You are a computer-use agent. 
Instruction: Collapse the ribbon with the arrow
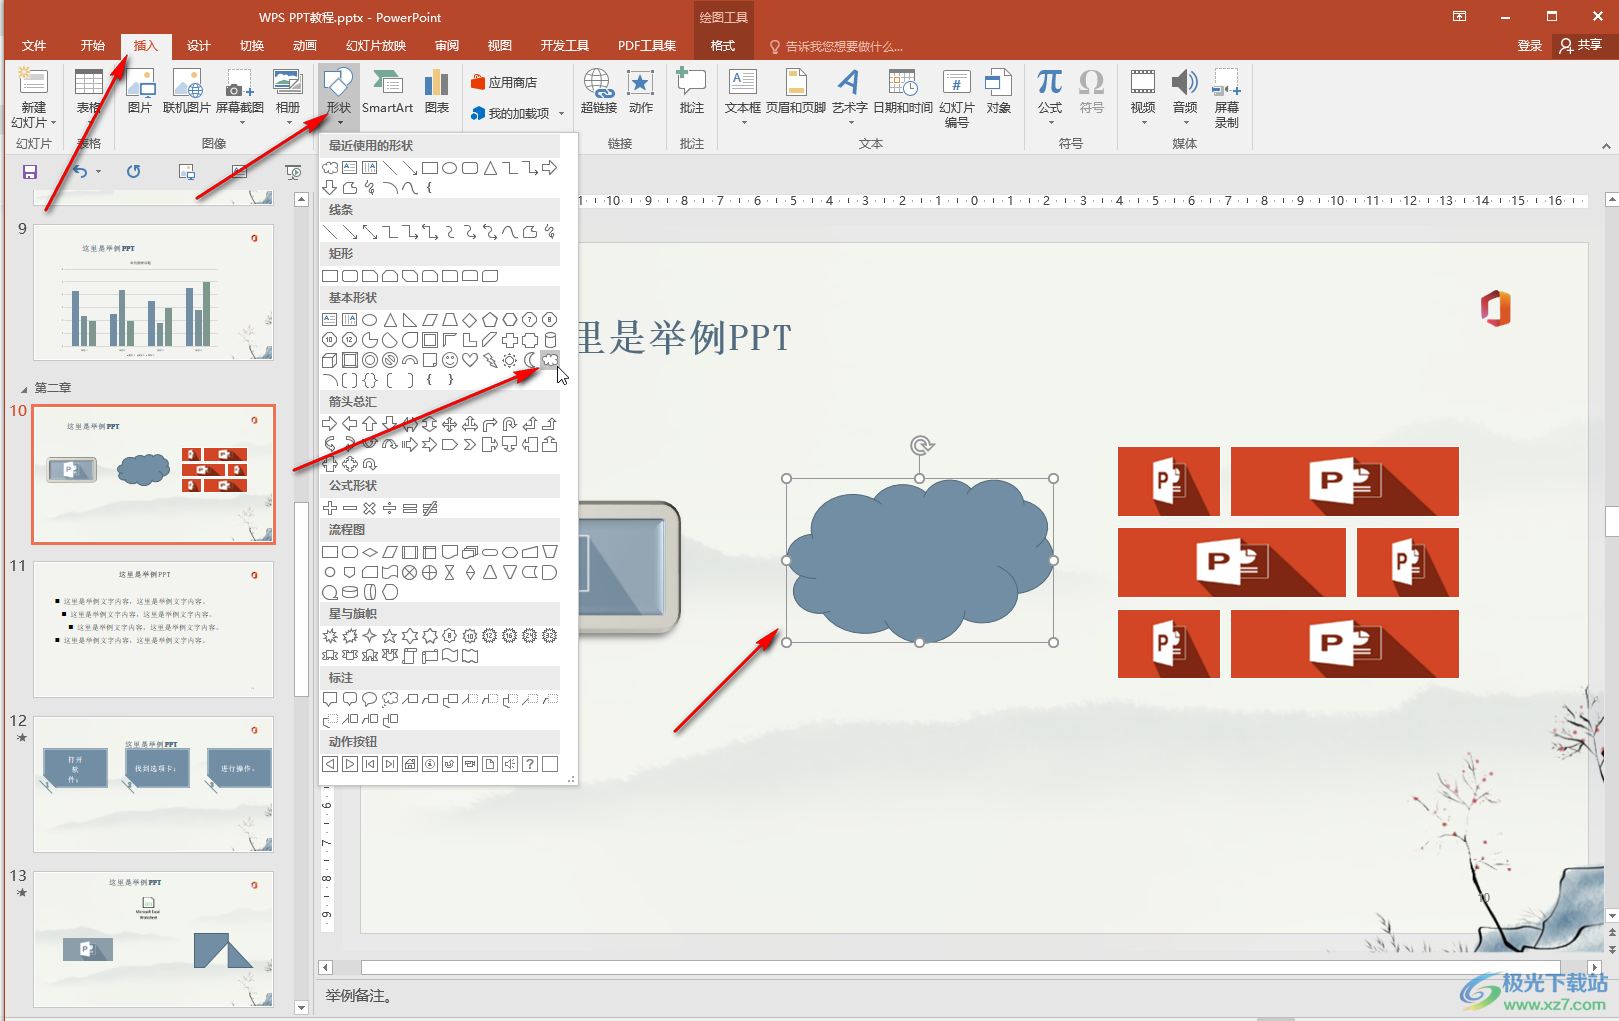tap(1606, 146)
